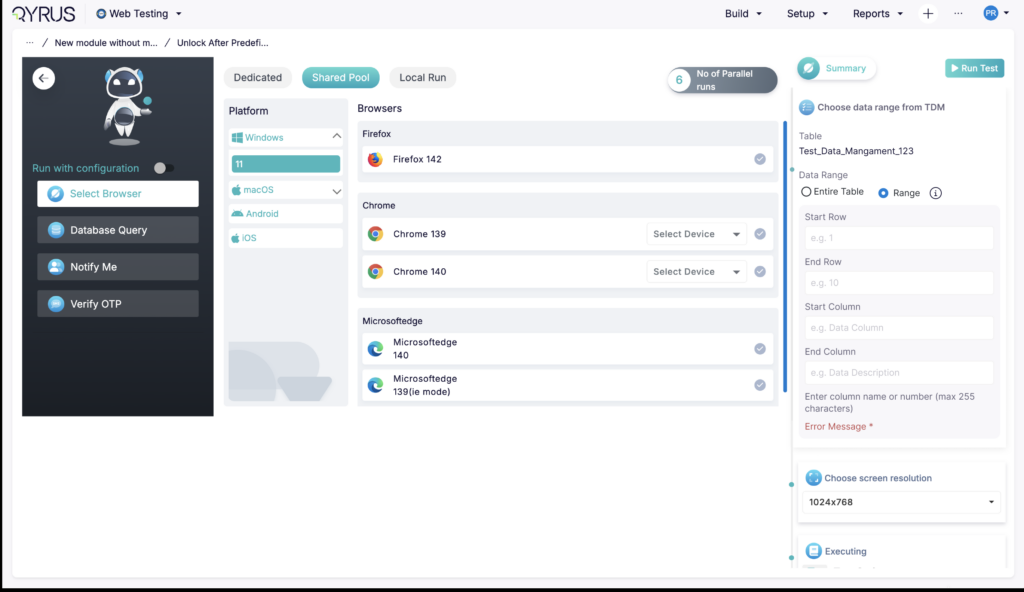This screenshot has height=592, width=1024.
Task: Click the Run Test button
Action: (x=974, y=68)
